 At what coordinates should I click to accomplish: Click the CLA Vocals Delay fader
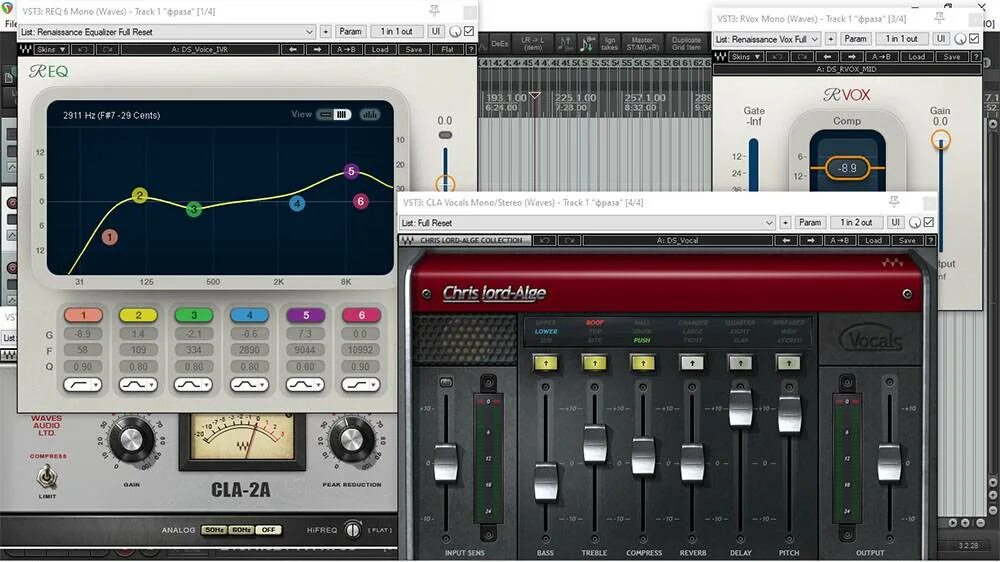[740, 408]
